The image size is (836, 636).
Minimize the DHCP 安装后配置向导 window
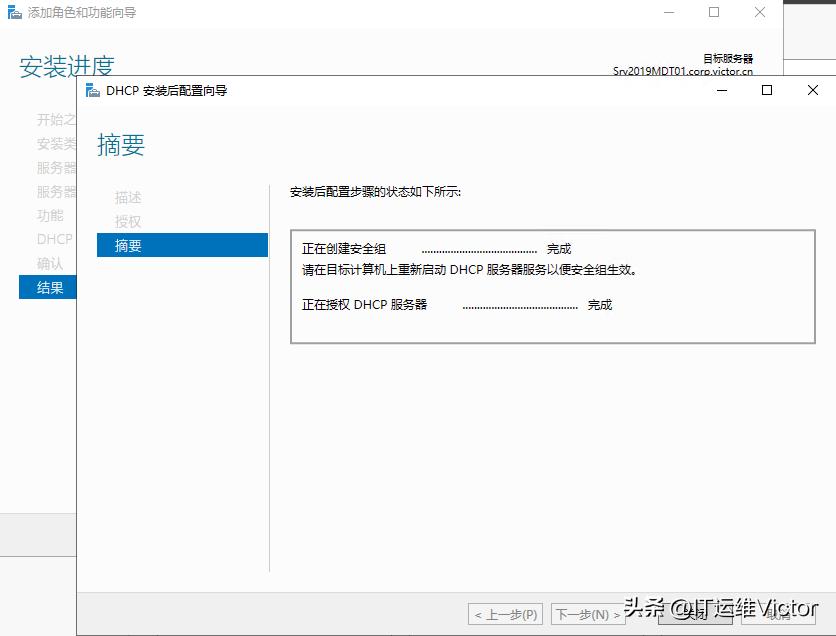[721, 90]
